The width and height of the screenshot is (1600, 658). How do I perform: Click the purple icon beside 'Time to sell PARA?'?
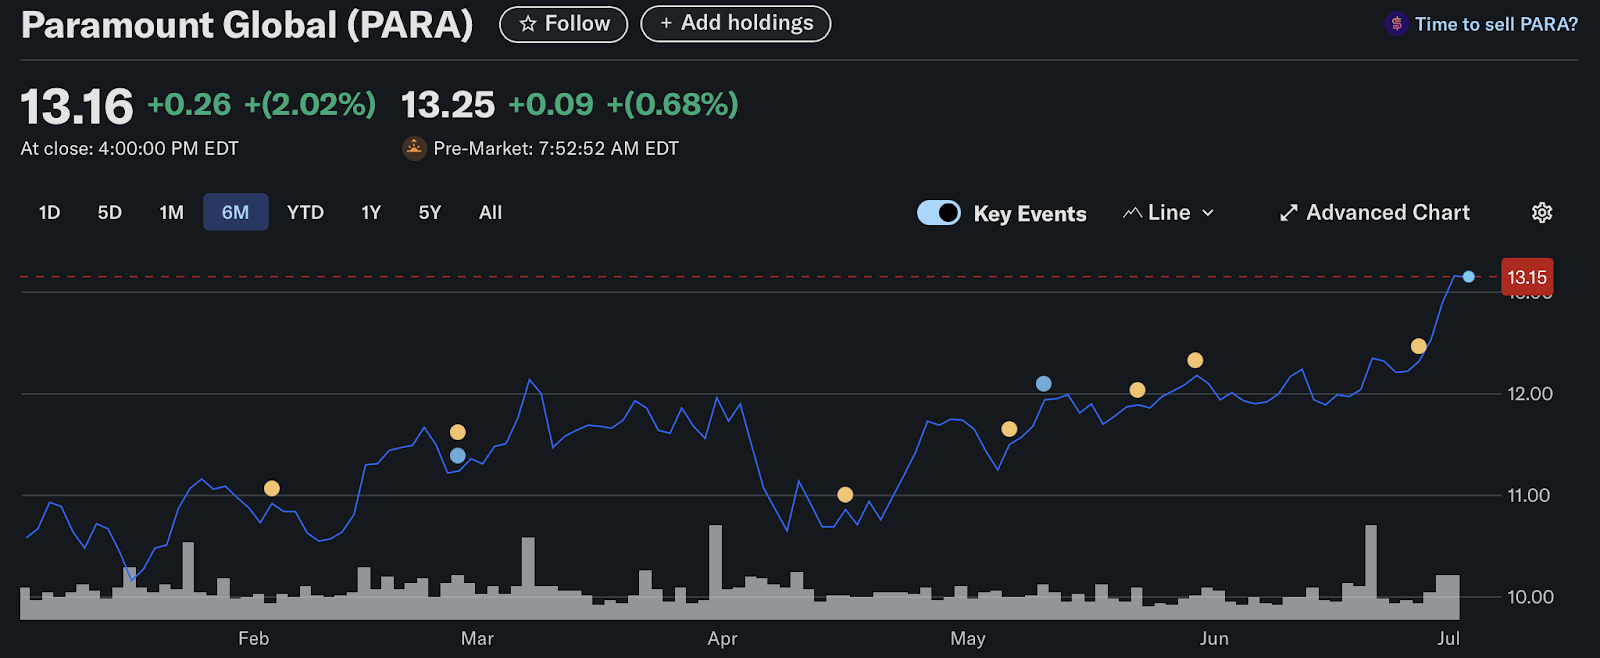1396,24
